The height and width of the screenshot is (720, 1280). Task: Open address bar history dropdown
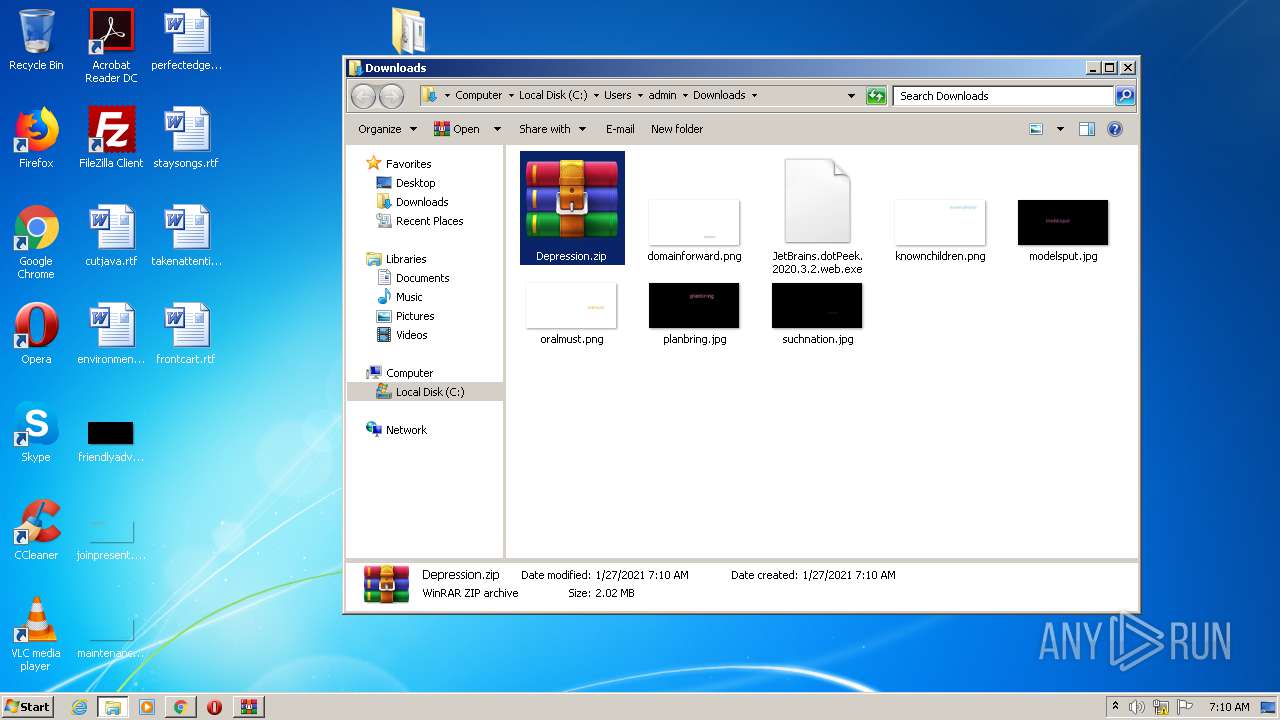click(851, 96)
